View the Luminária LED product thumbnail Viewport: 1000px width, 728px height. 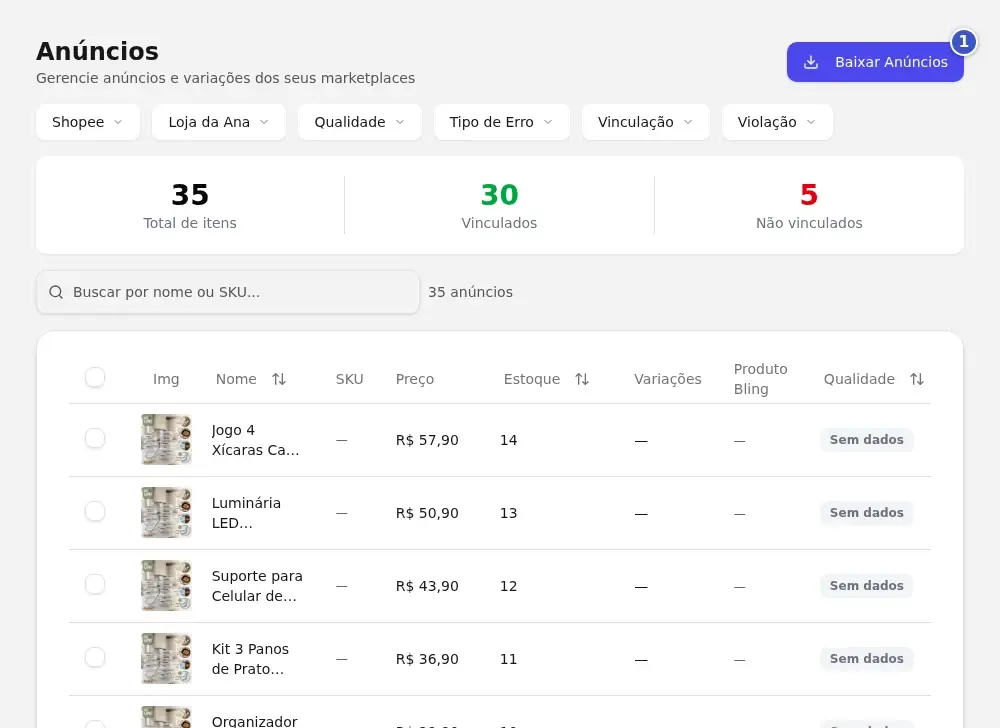click(x=166, y=513)
